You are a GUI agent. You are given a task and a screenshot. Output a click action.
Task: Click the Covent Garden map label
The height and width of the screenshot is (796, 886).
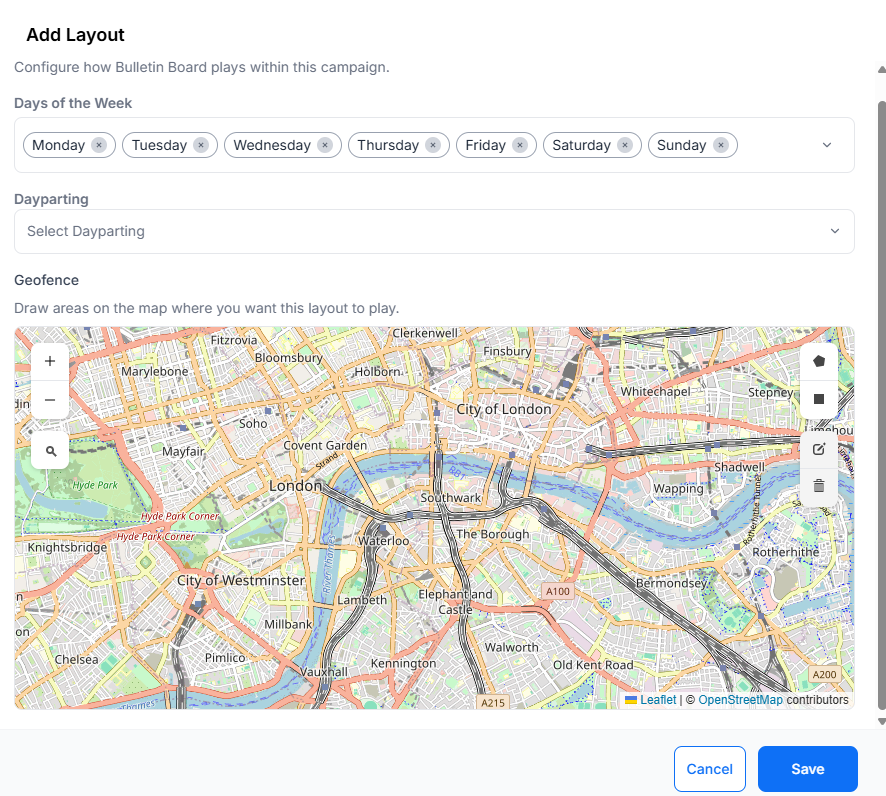pos(325,445)
